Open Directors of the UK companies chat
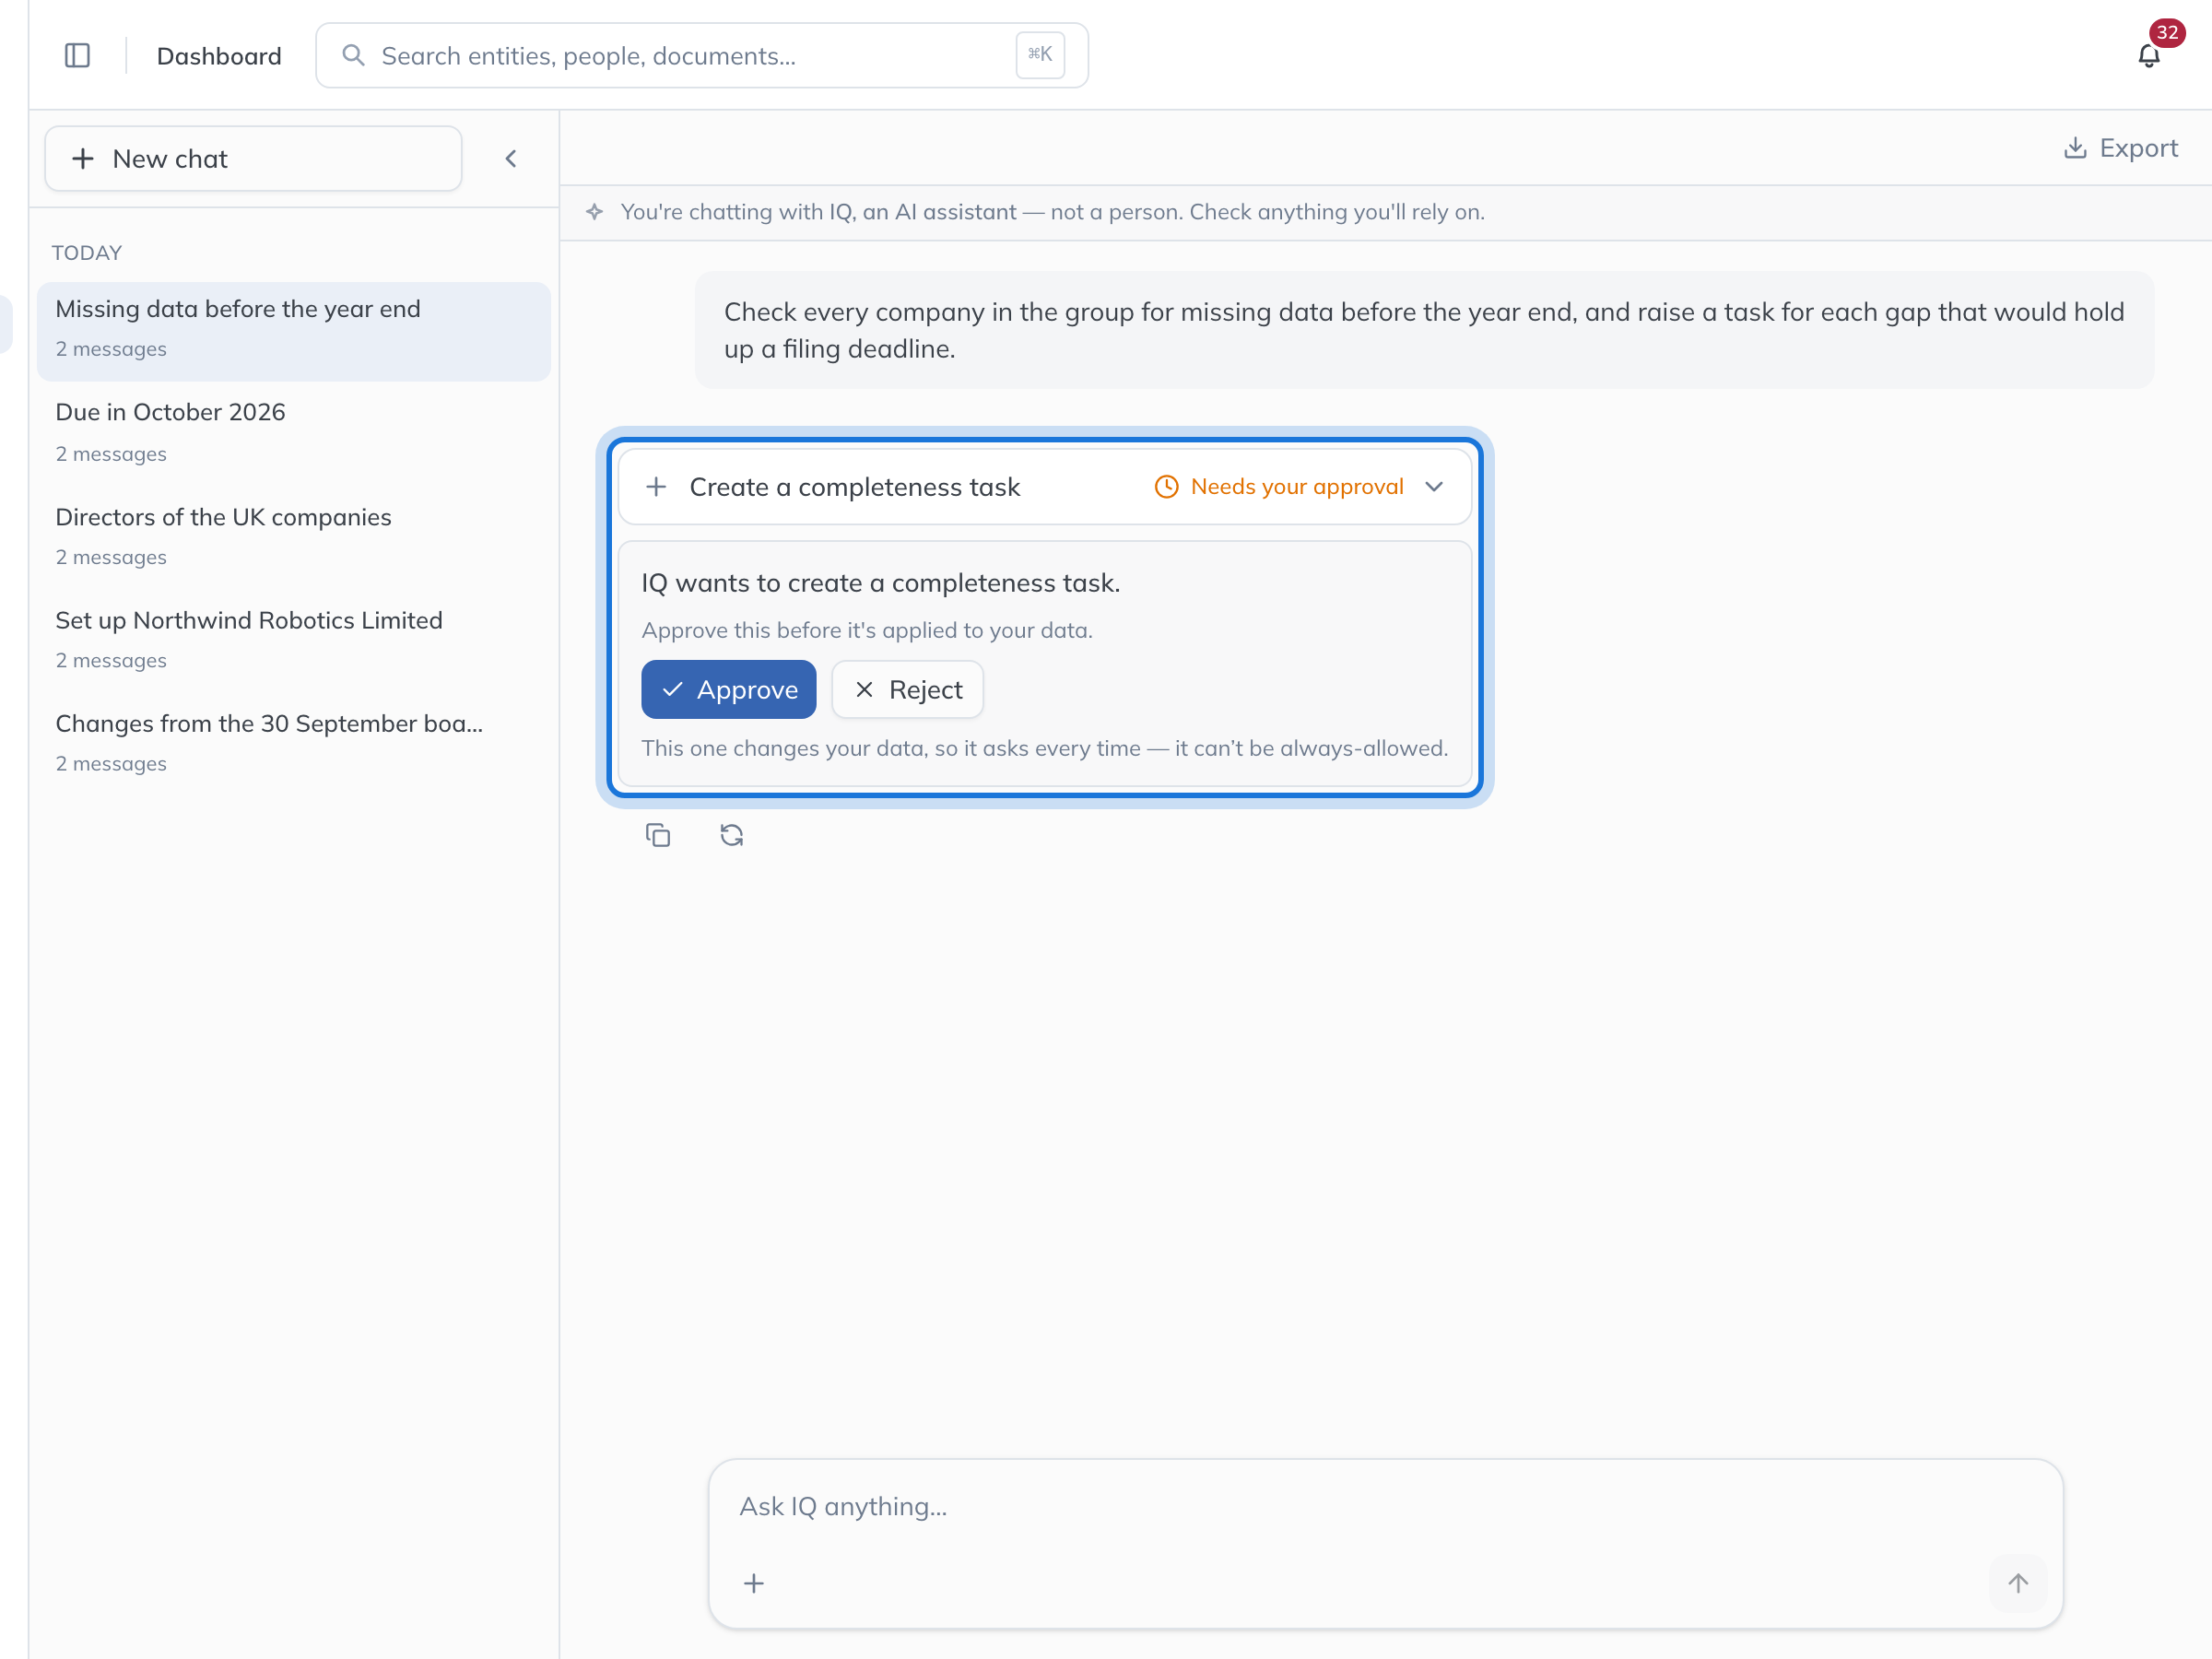 [294, 536]
